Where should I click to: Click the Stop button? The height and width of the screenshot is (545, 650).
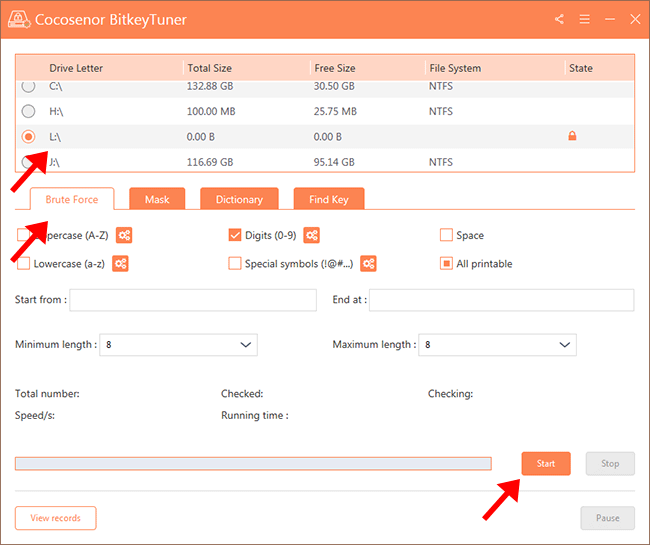coord(610,463)
